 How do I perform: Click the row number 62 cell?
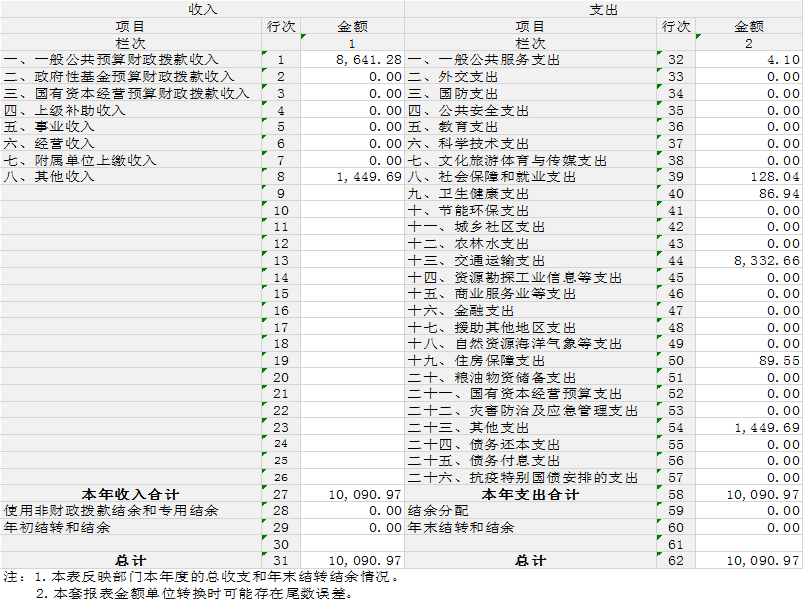point(676,561)
